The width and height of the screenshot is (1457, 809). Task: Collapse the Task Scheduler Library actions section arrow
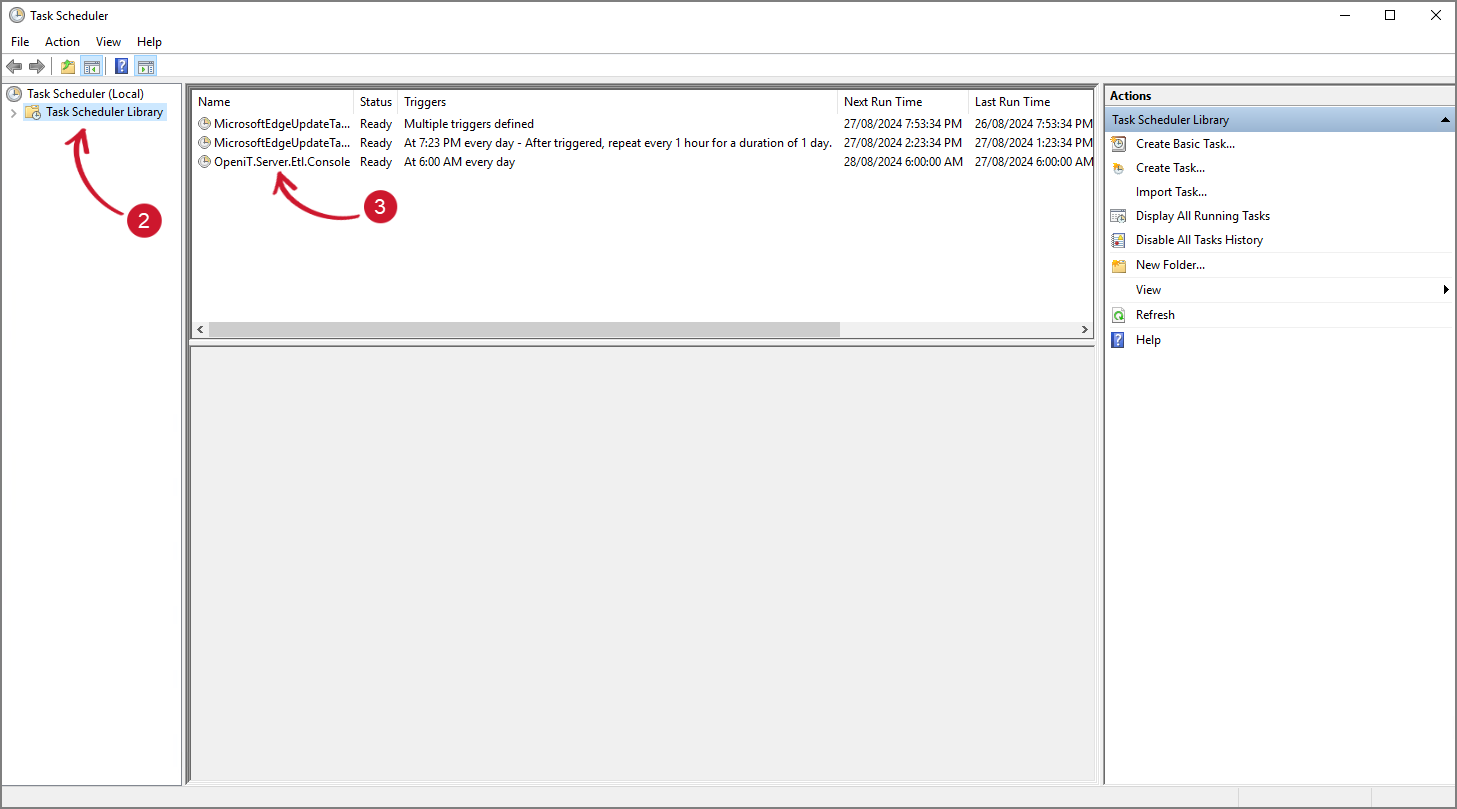[x=1445, y=120]
